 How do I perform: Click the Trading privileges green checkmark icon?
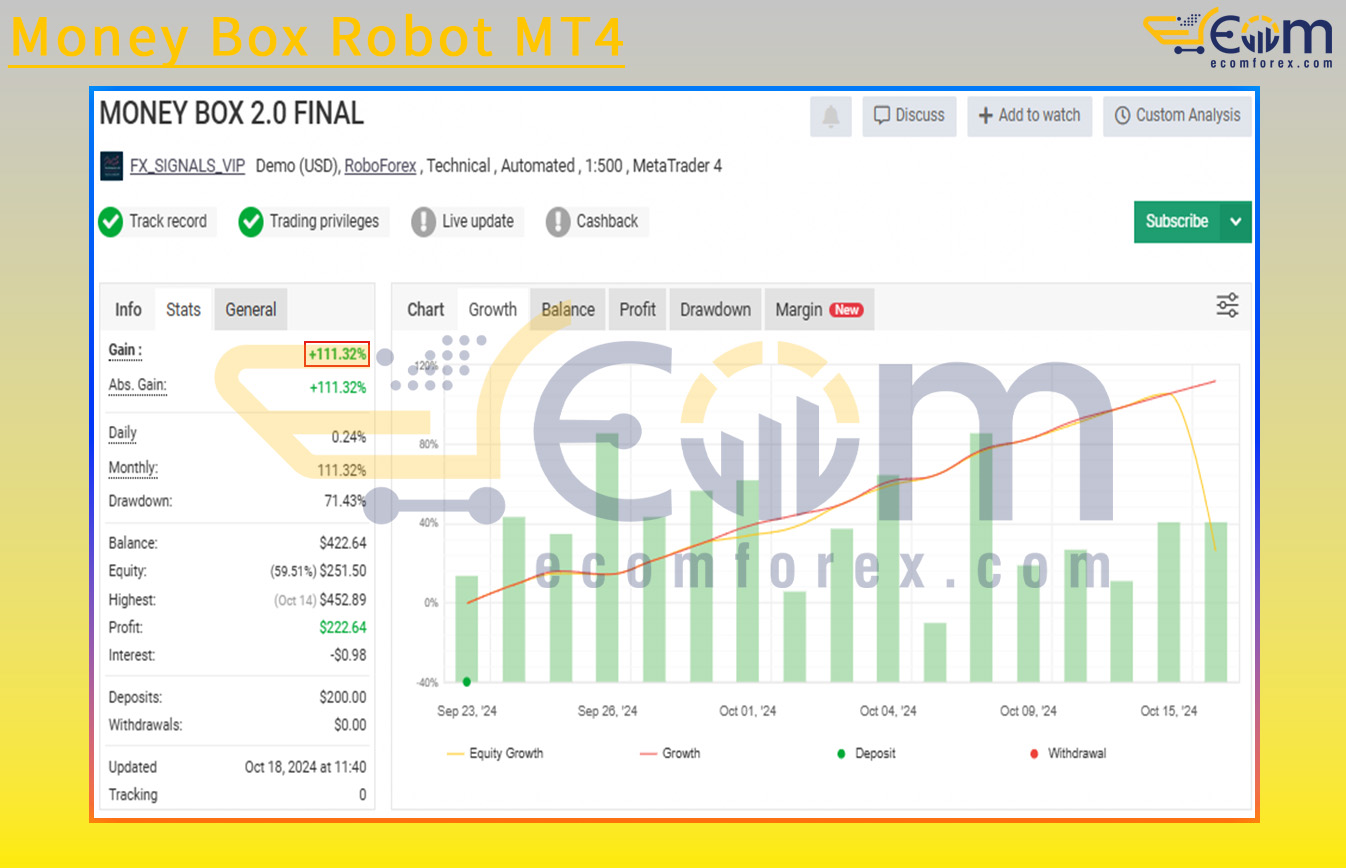(x=251, y=221)
